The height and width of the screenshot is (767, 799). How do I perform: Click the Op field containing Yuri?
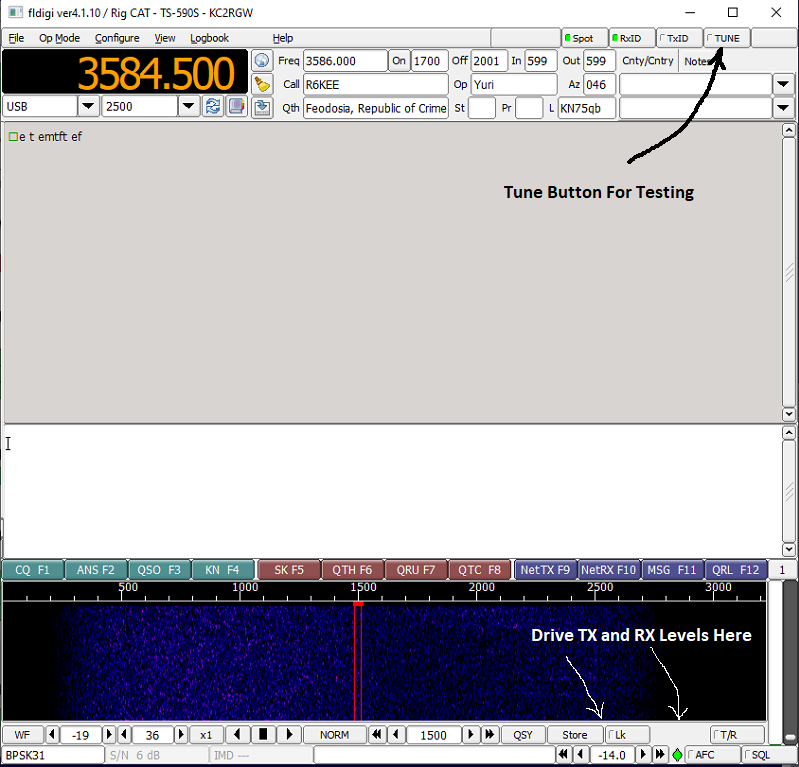(514, 85)
